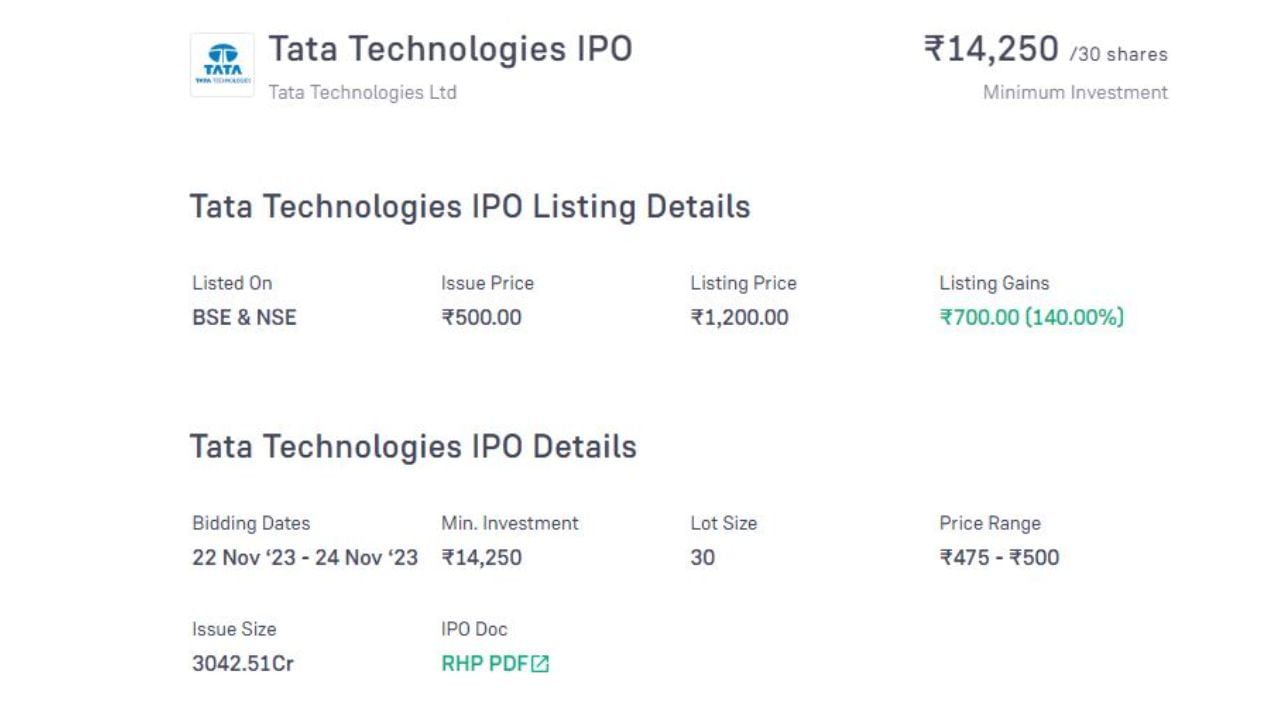Click the 3042.51Cr issue size value

click(243, 663)
